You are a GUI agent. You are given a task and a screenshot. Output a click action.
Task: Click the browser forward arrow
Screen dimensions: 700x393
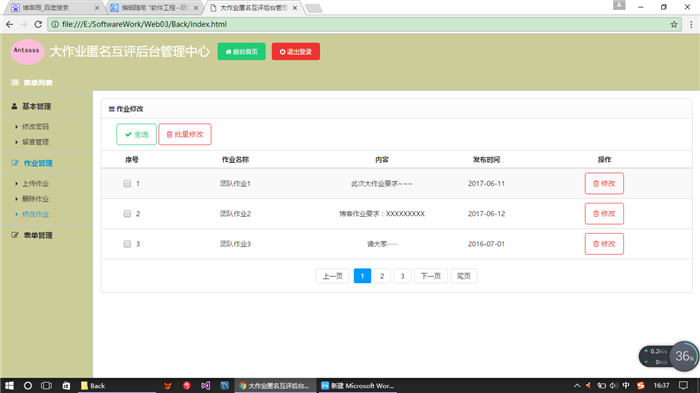click(24, 24)
